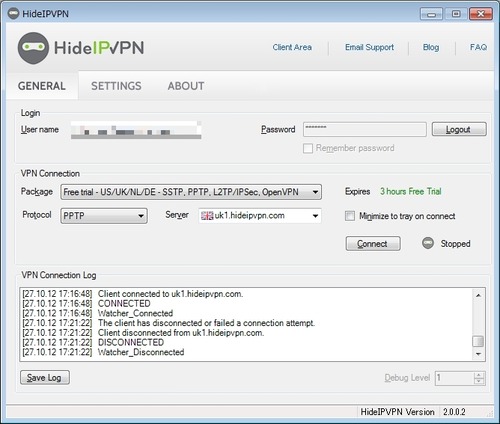Click the Connect button
The width and height of the screenshot is (500, 424).
(x=373, y=244)
